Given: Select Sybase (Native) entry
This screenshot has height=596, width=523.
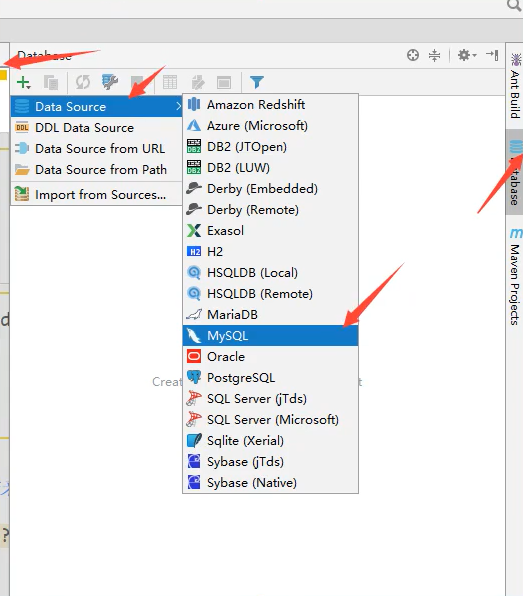Looking at the screenshot, I should click(x=270, y=483).
